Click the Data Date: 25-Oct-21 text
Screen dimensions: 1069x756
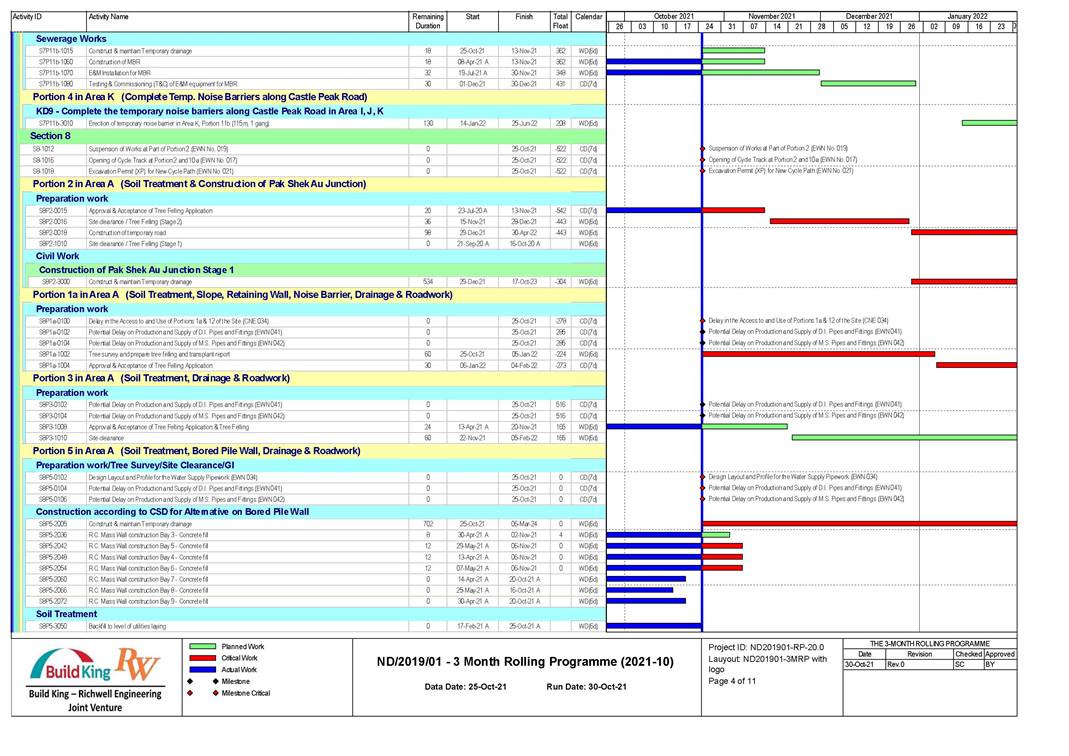466,687
